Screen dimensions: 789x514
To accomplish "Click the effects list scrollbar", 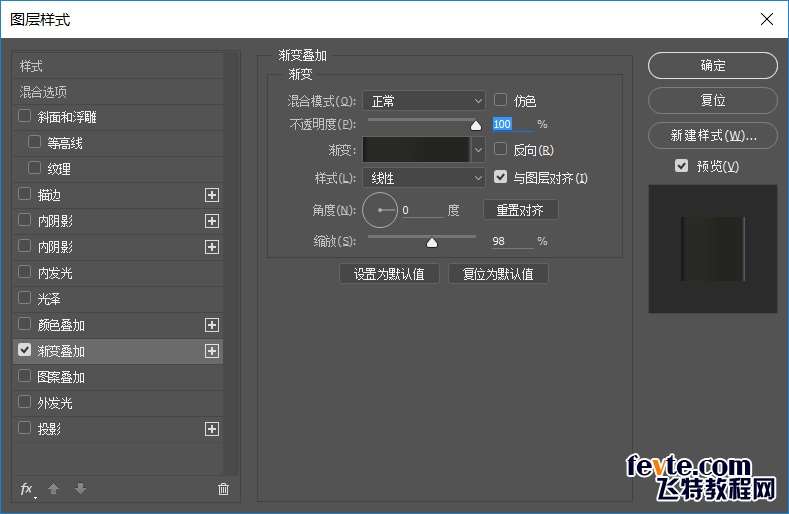I will [231, 262].
